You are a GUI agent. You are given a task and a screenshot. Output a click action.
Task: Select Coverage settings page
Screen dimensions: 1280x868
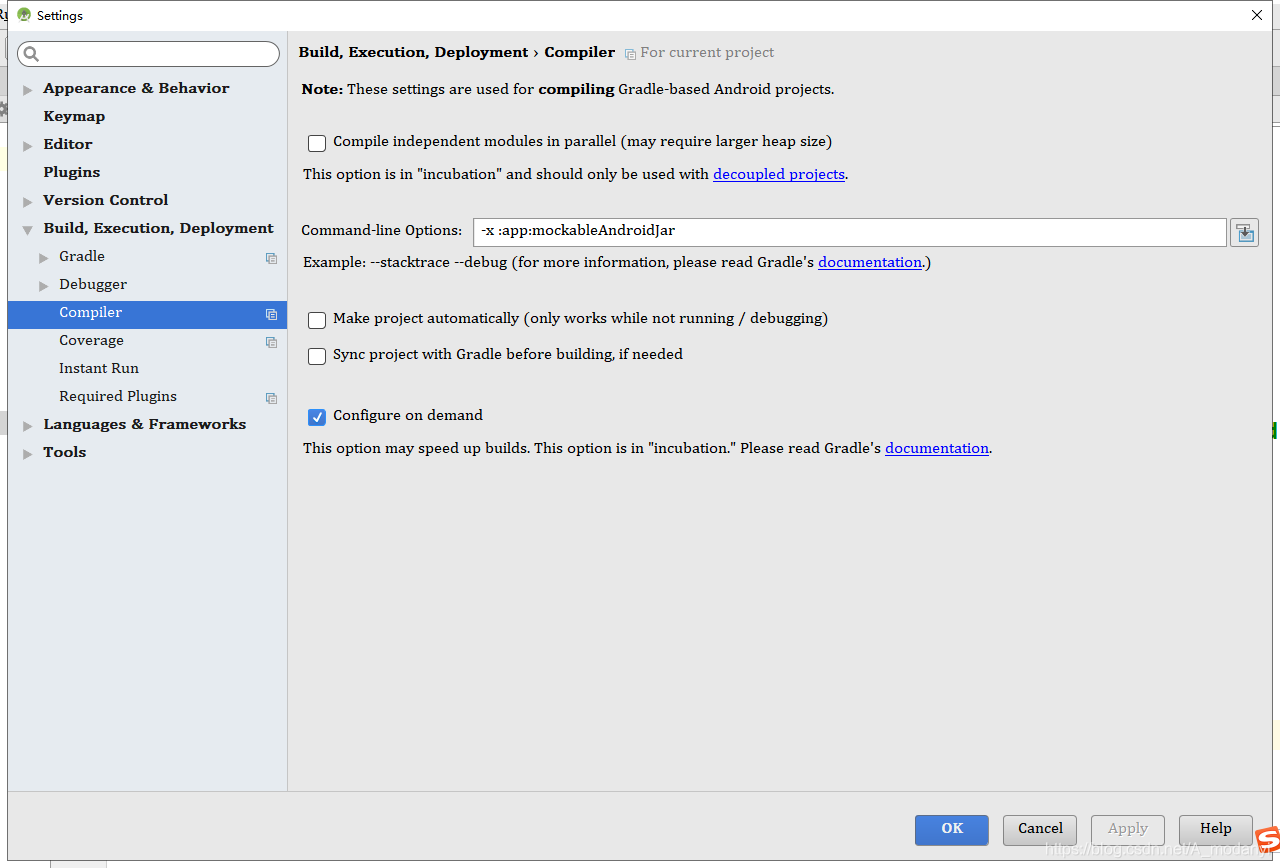[x=91, y=340]
